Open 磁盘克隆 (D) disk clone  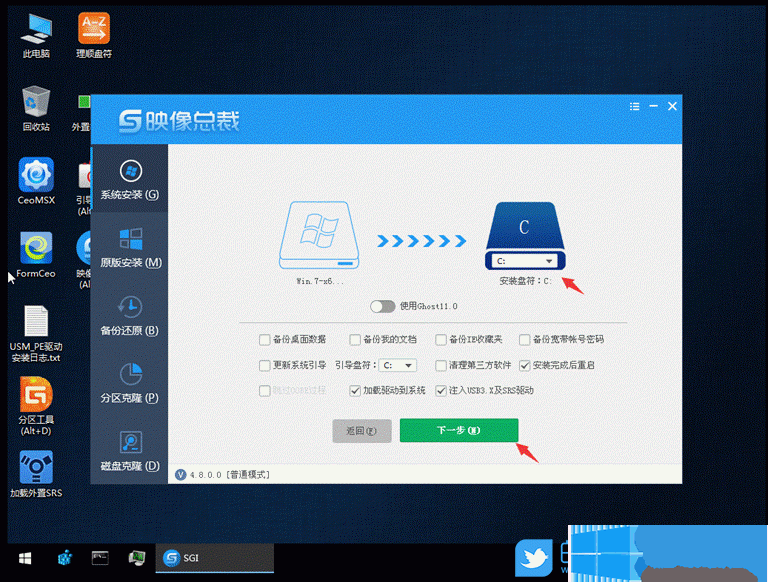[x=129, y=450]
